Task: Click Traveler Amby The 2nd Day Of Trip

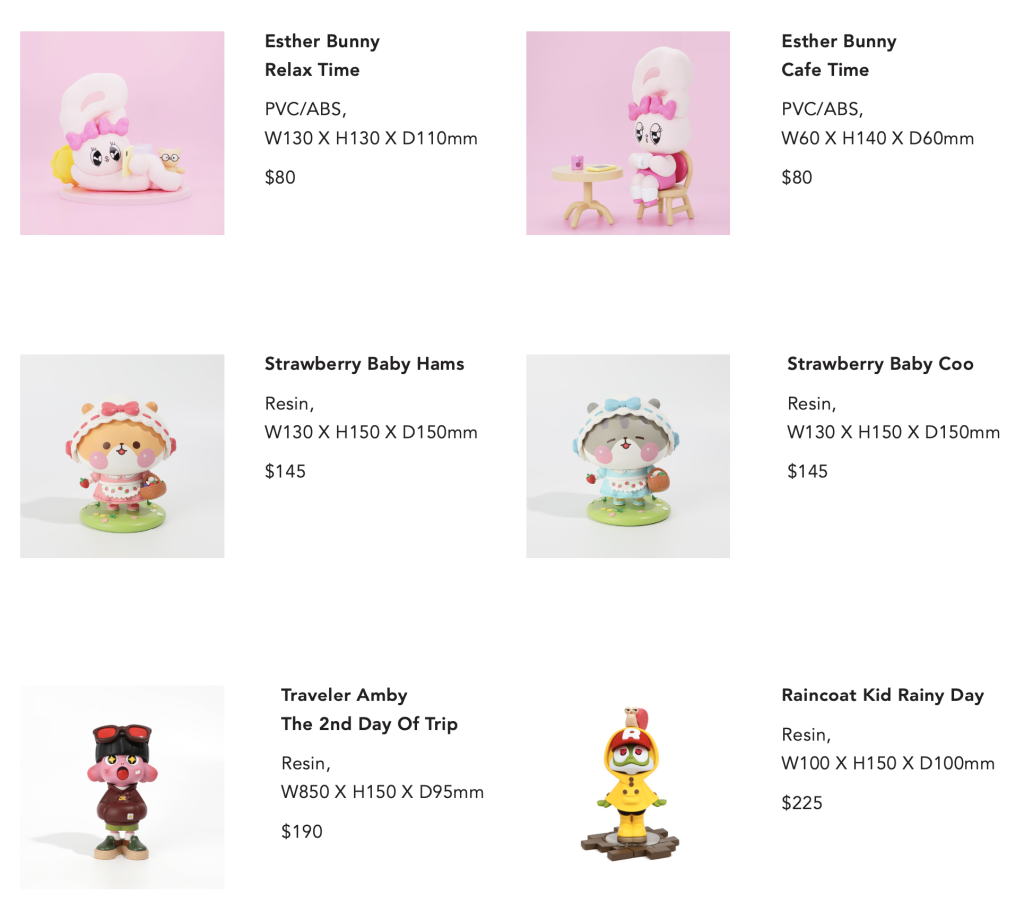Action: pos(369,710)
